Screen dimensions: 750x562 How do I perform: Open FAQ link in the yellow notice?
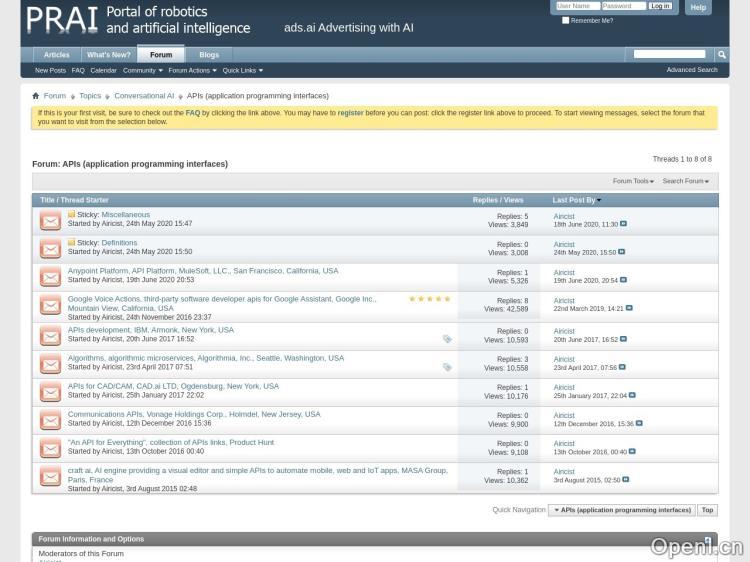193,113
